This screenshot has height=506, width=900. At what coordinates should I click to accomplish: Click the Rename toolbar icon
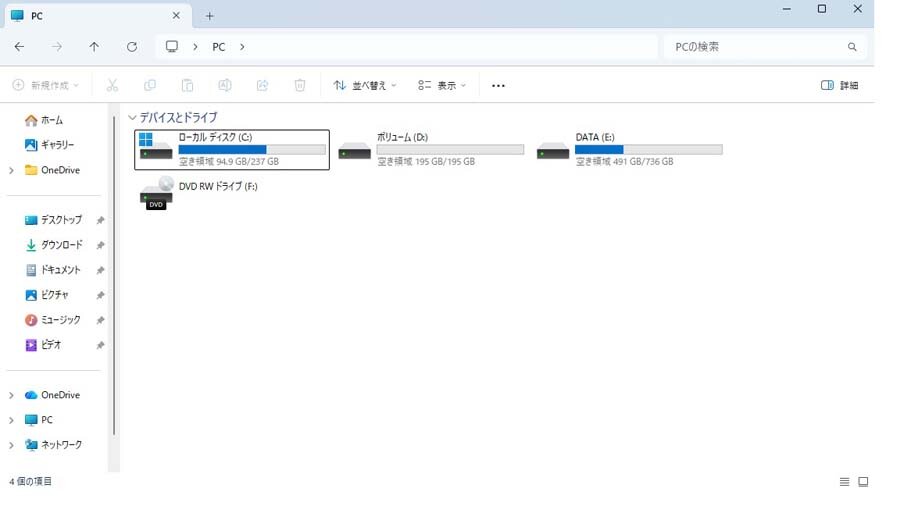[x=225, y=85]
